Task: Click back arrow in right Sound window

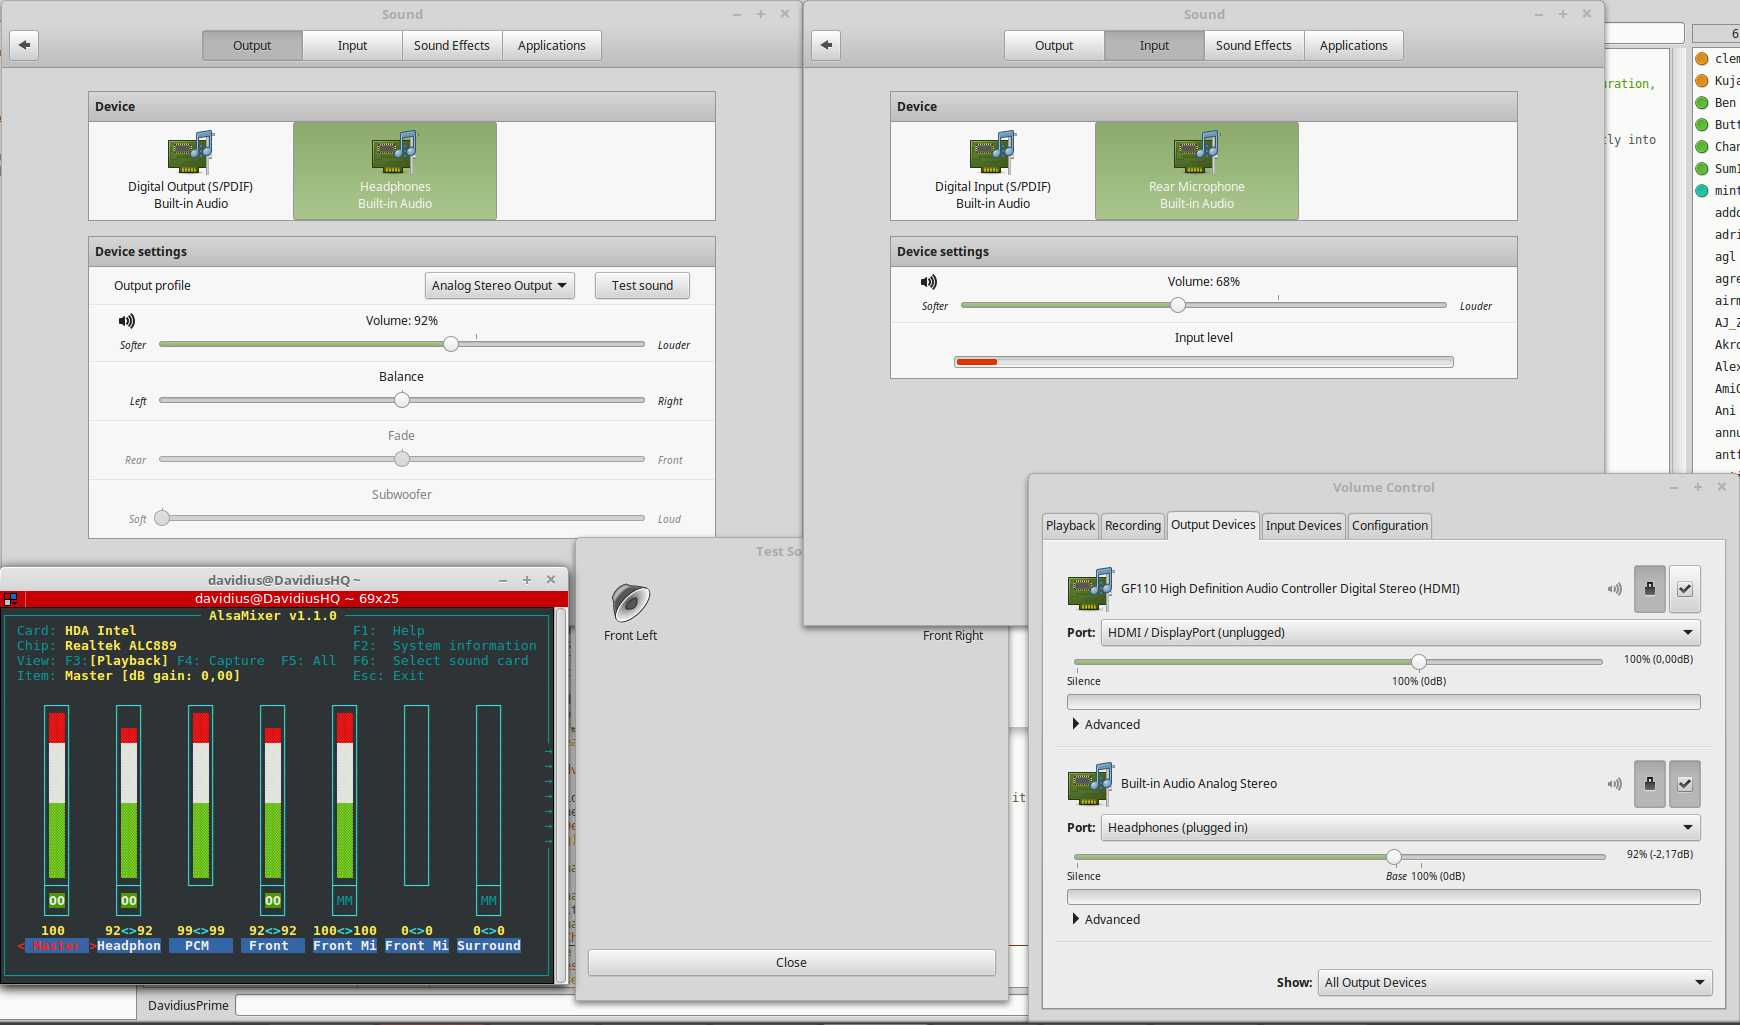Action: click(826, 45)
